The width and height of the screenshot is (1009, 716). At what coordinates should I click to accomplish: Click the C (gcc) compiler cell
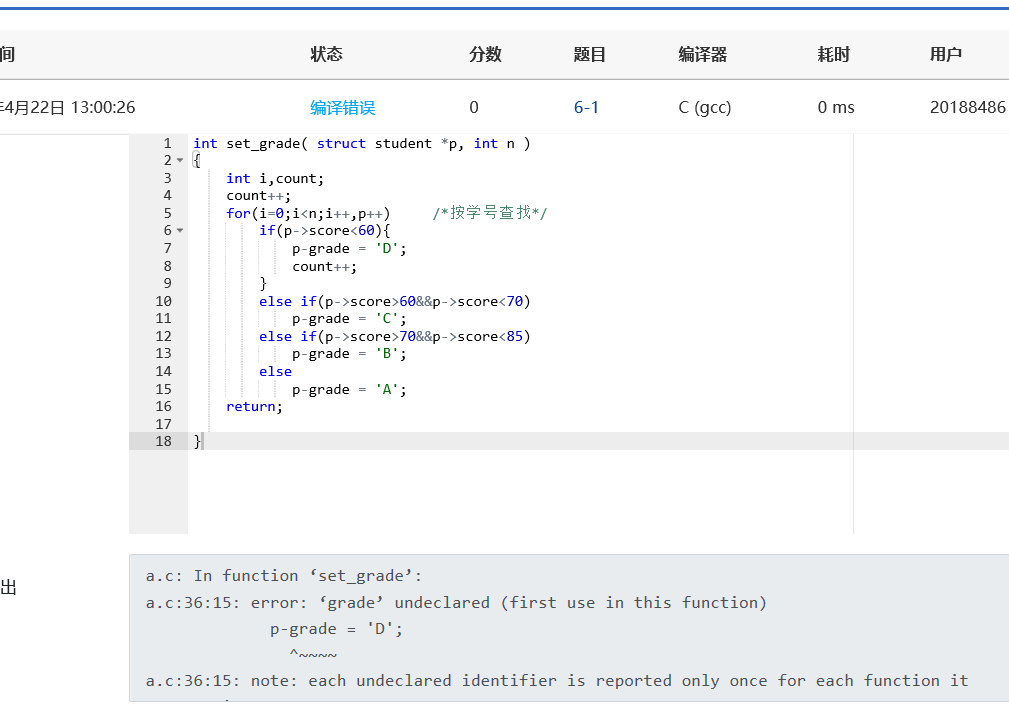(x=705, y=107)
